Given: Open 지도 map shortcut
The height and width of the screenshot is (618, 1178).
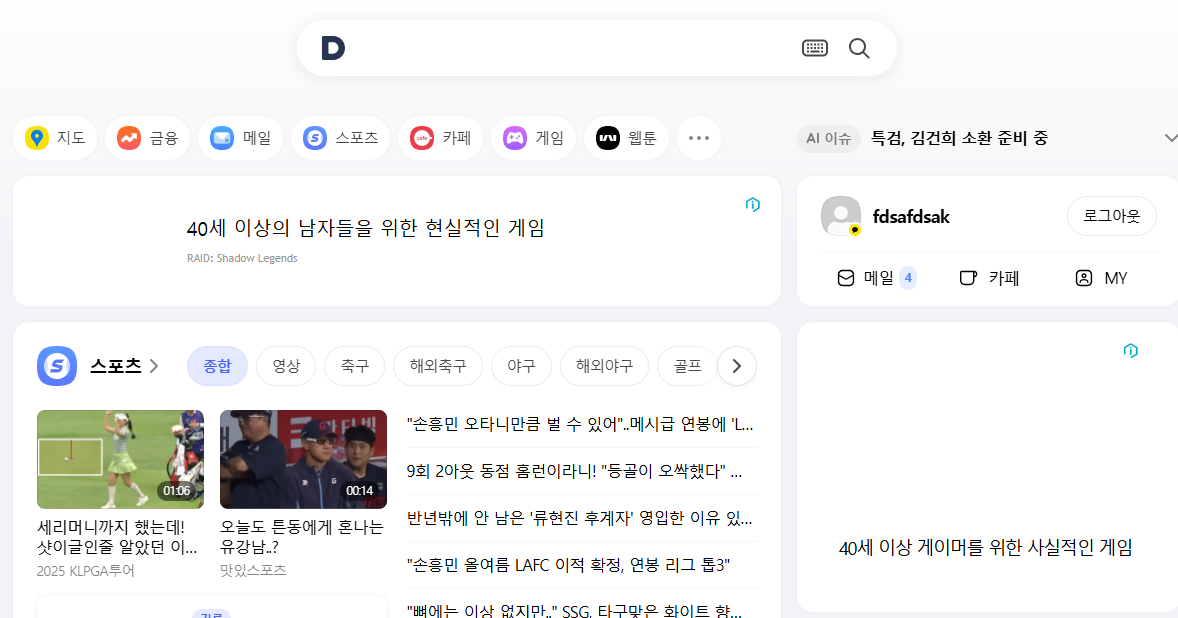Looking at the screenshot, I should tap(55, 138).
